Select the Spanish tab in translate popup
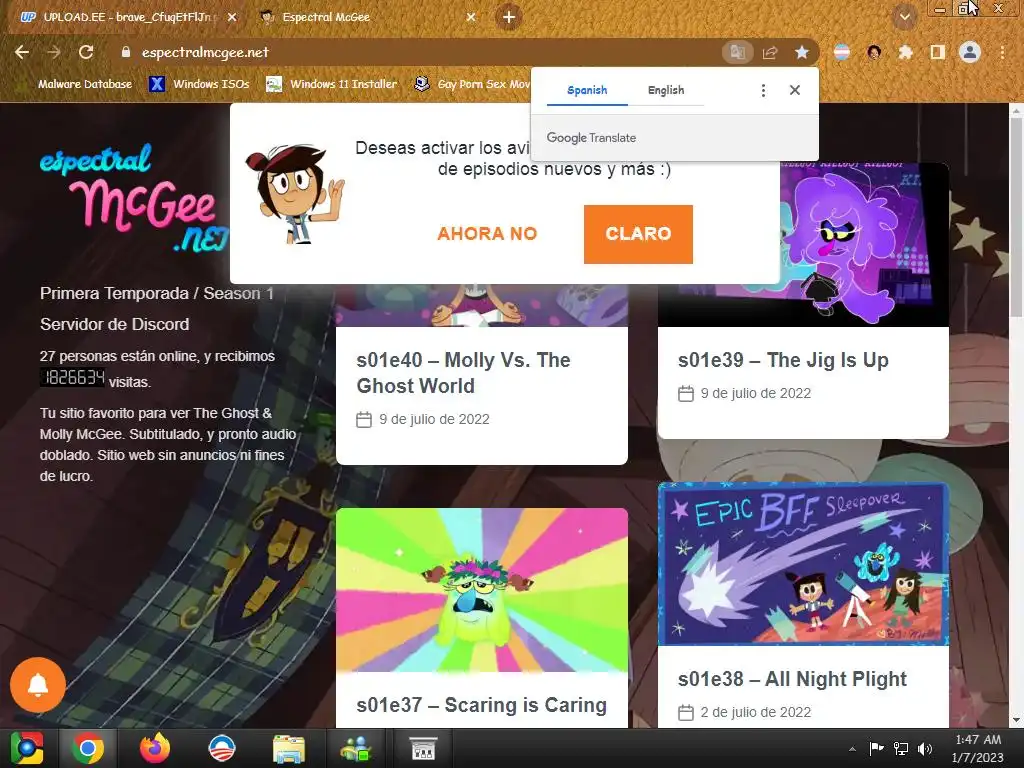This screenshot has height=768, width=1024. pos(587,90)
